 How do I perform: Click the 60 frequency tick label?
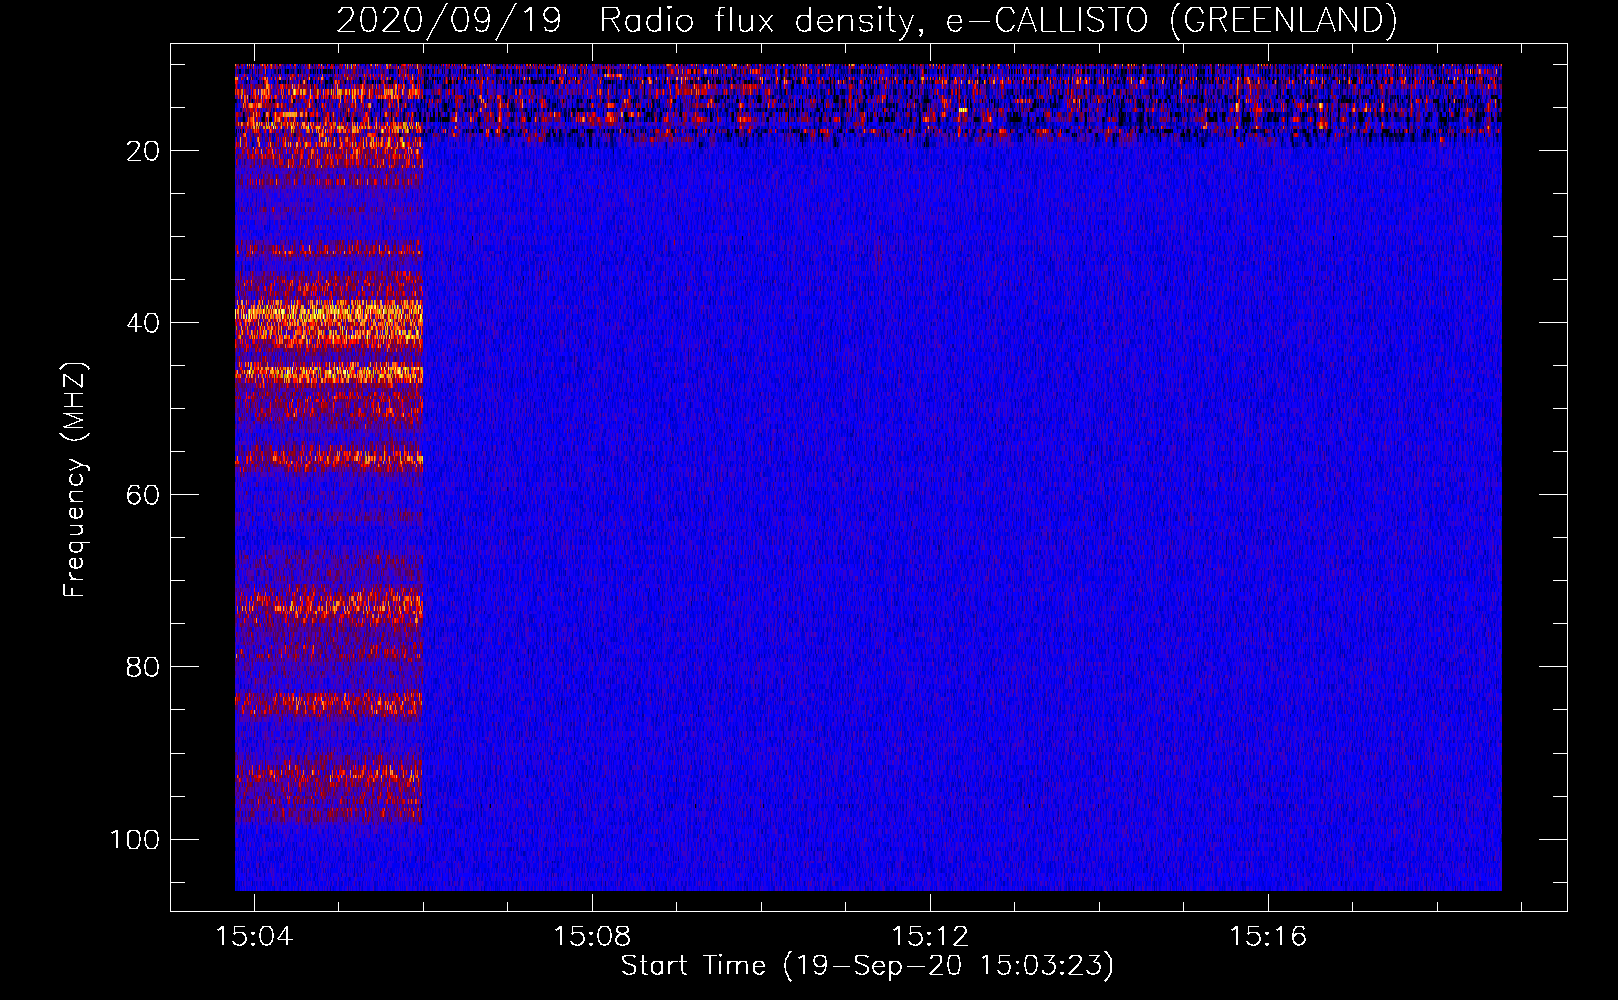143,495
